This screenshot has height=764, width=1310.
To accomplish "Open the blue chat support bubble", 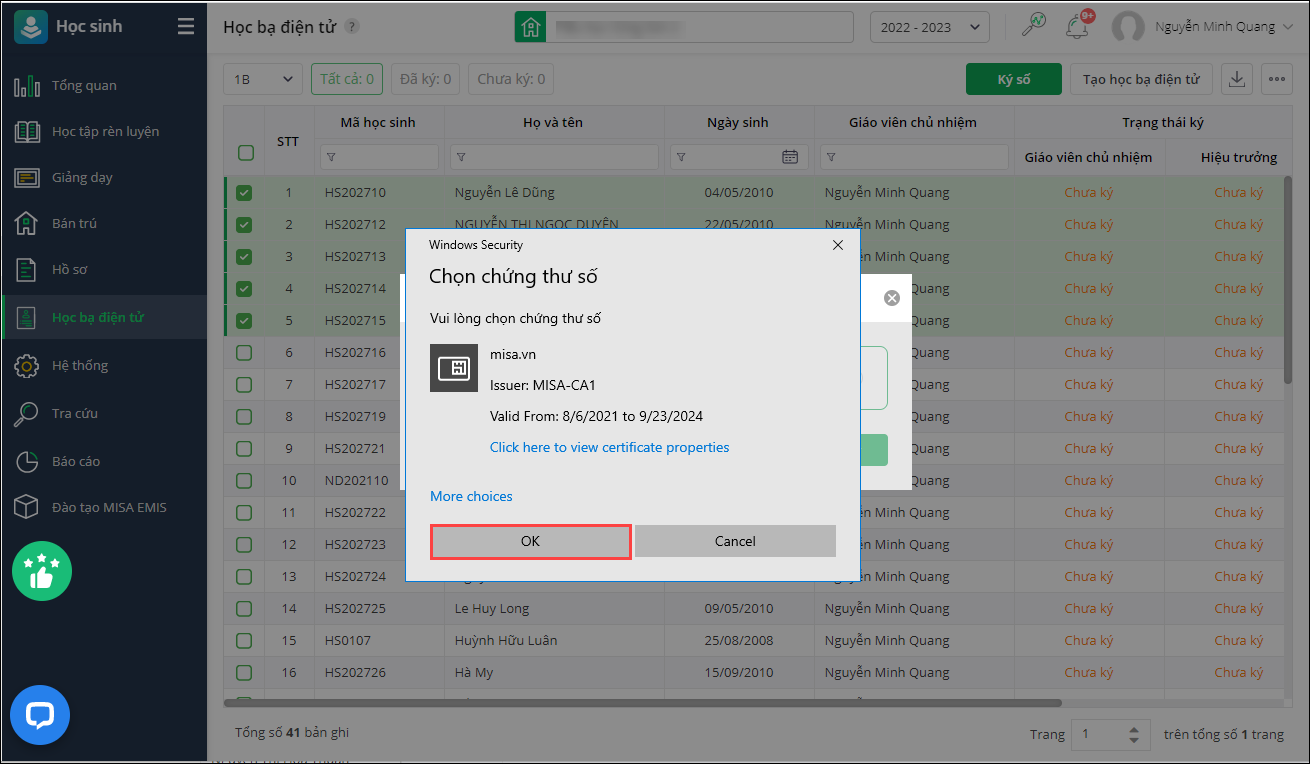I will (x=40, y=715).
